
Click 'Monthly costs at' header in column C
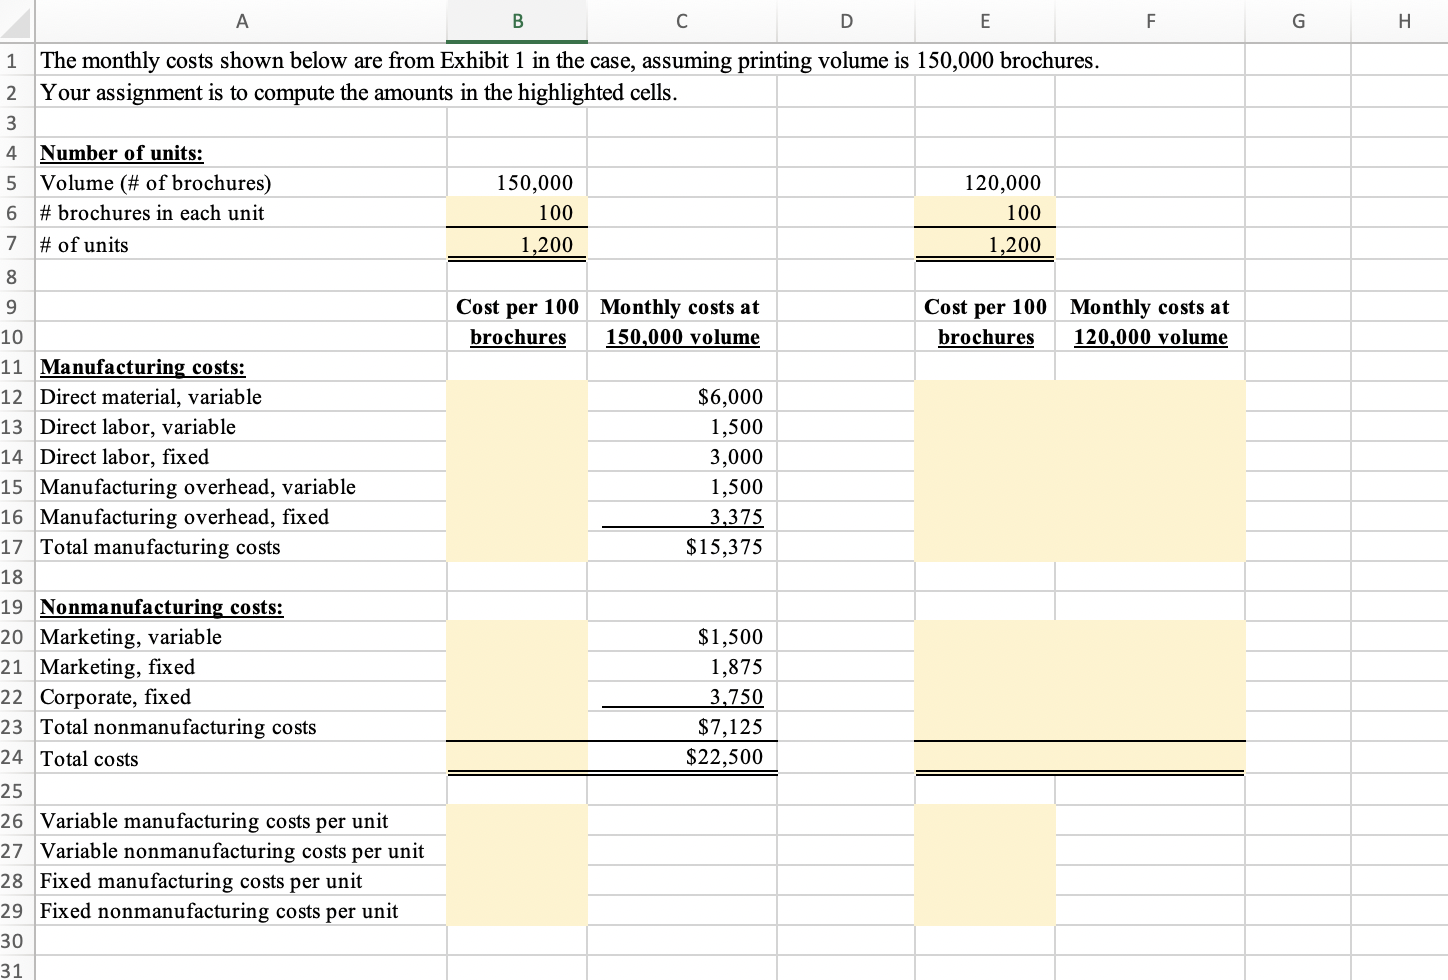point(680,307)
